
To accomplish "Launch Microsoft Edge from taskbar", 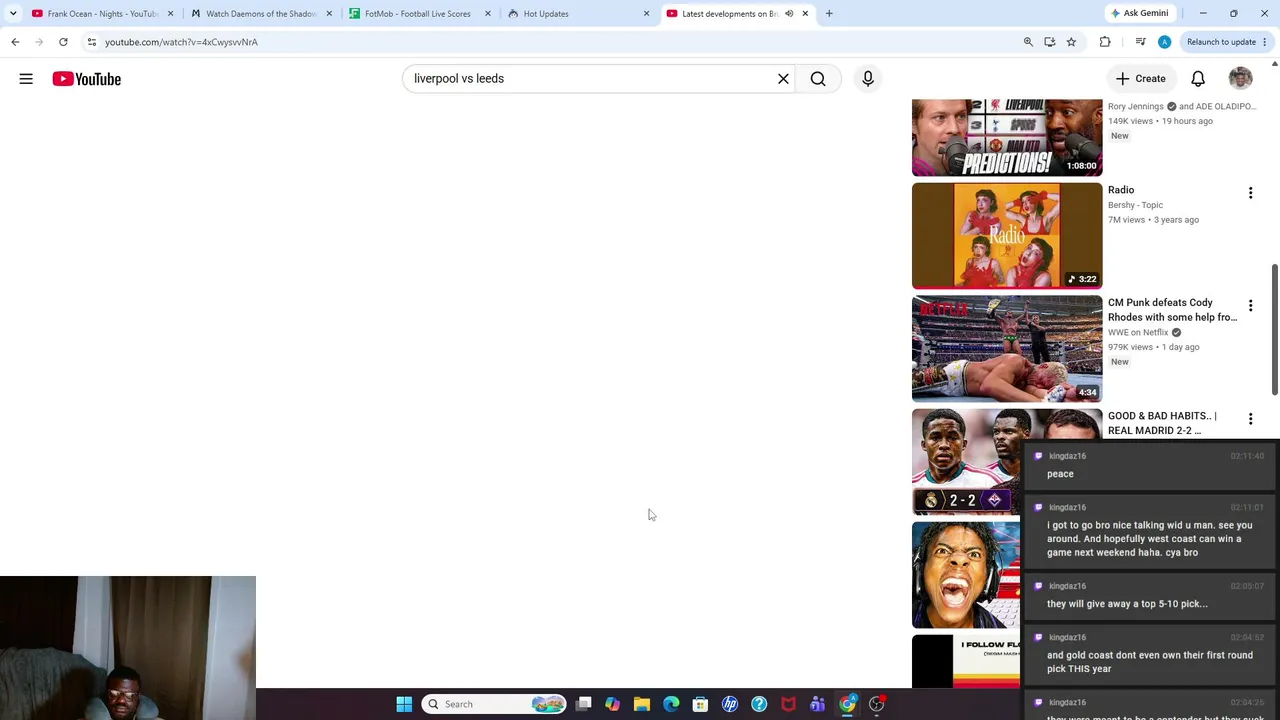I will 671,704.
